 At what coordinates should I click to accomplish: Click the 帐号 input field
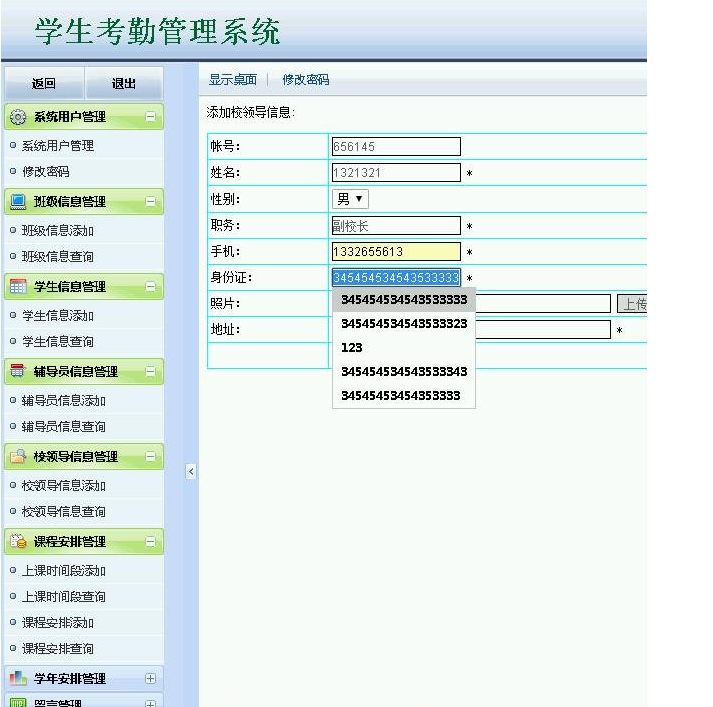click(x=396, y=146)
